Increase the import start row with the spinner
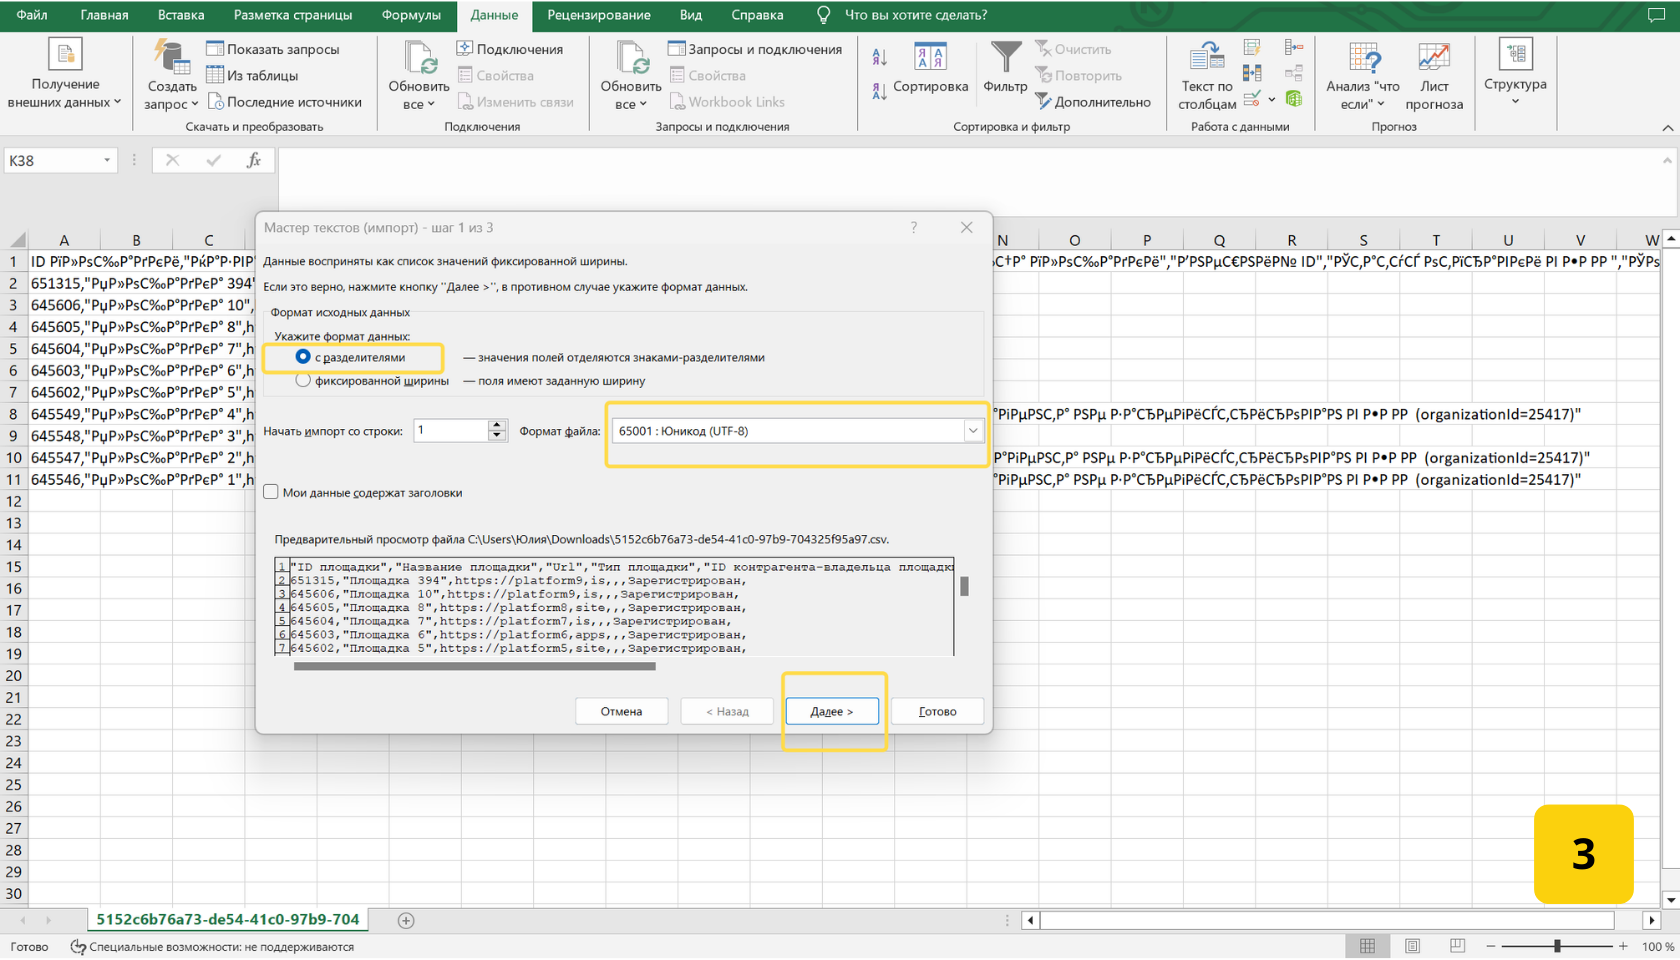Image resolution: width=1680 pixels, height=960 pixels. (x=497, y=425)
